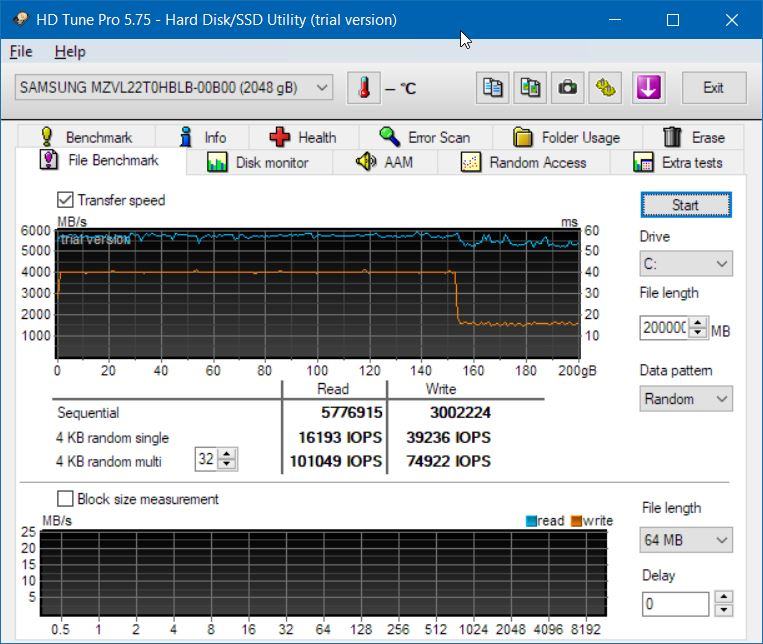Screen dimensions: 763x644
Task: Decrease file length with down arrow
Action: coord(698,333)
